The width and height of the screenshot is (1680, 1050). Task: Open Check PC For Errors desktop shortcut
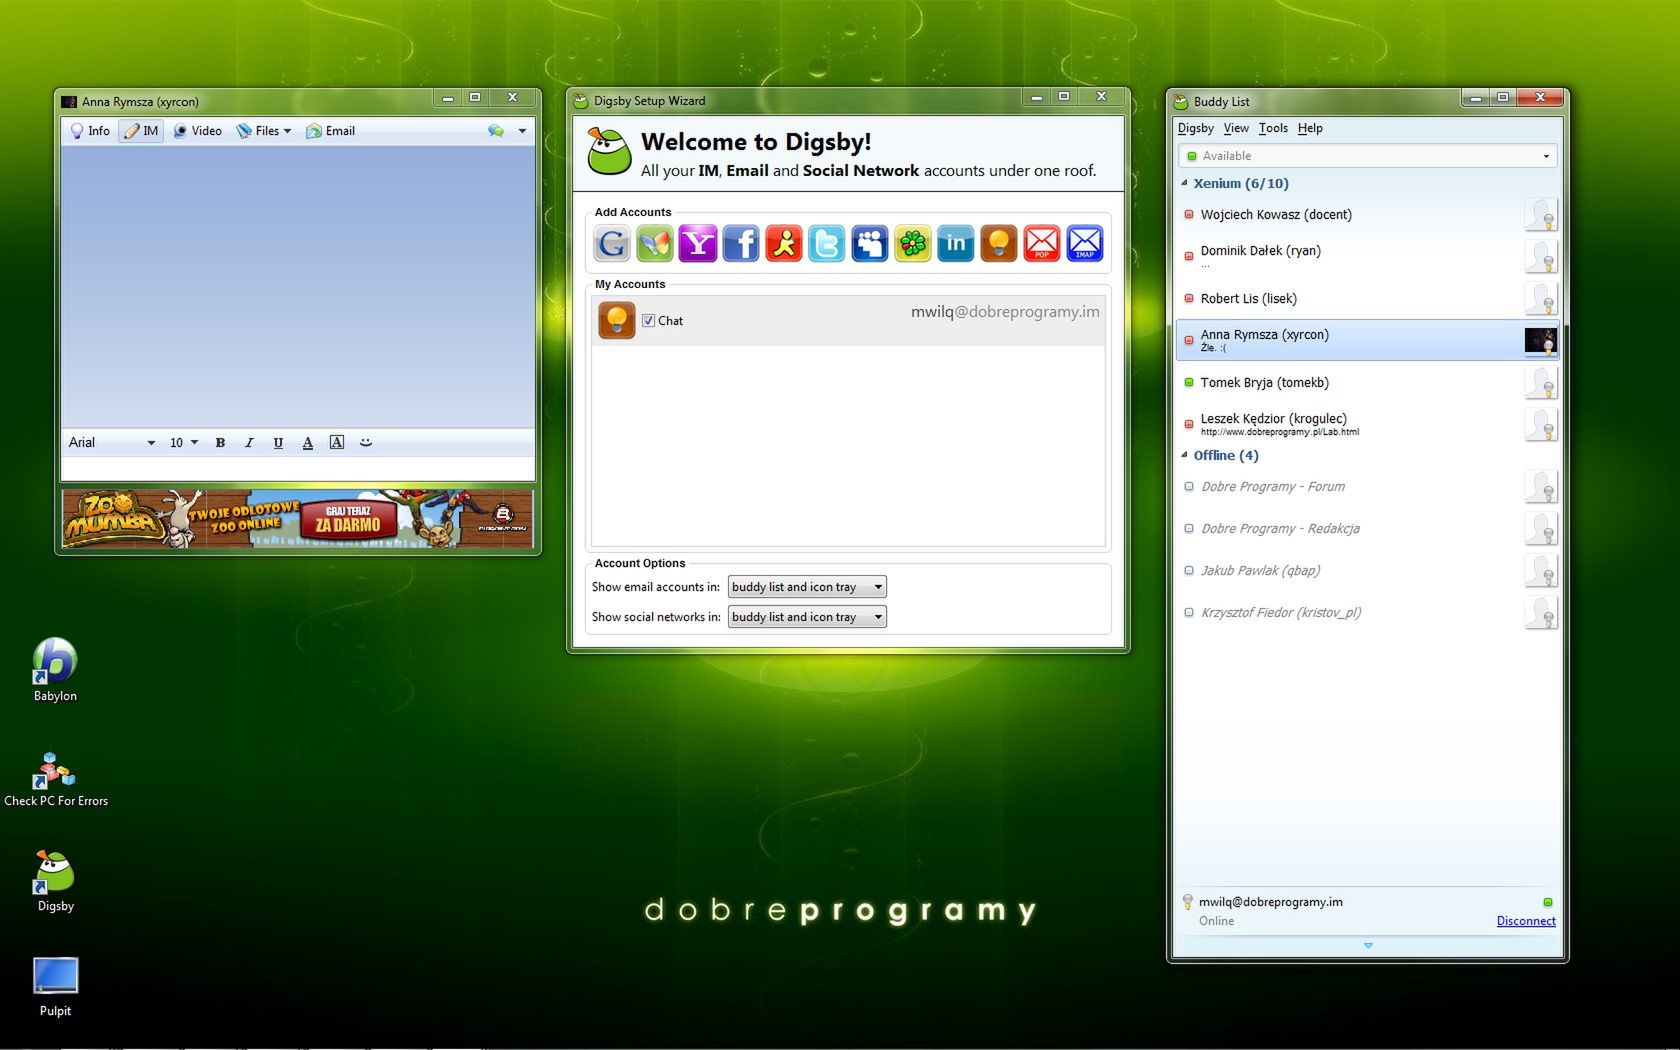[56, 780]
